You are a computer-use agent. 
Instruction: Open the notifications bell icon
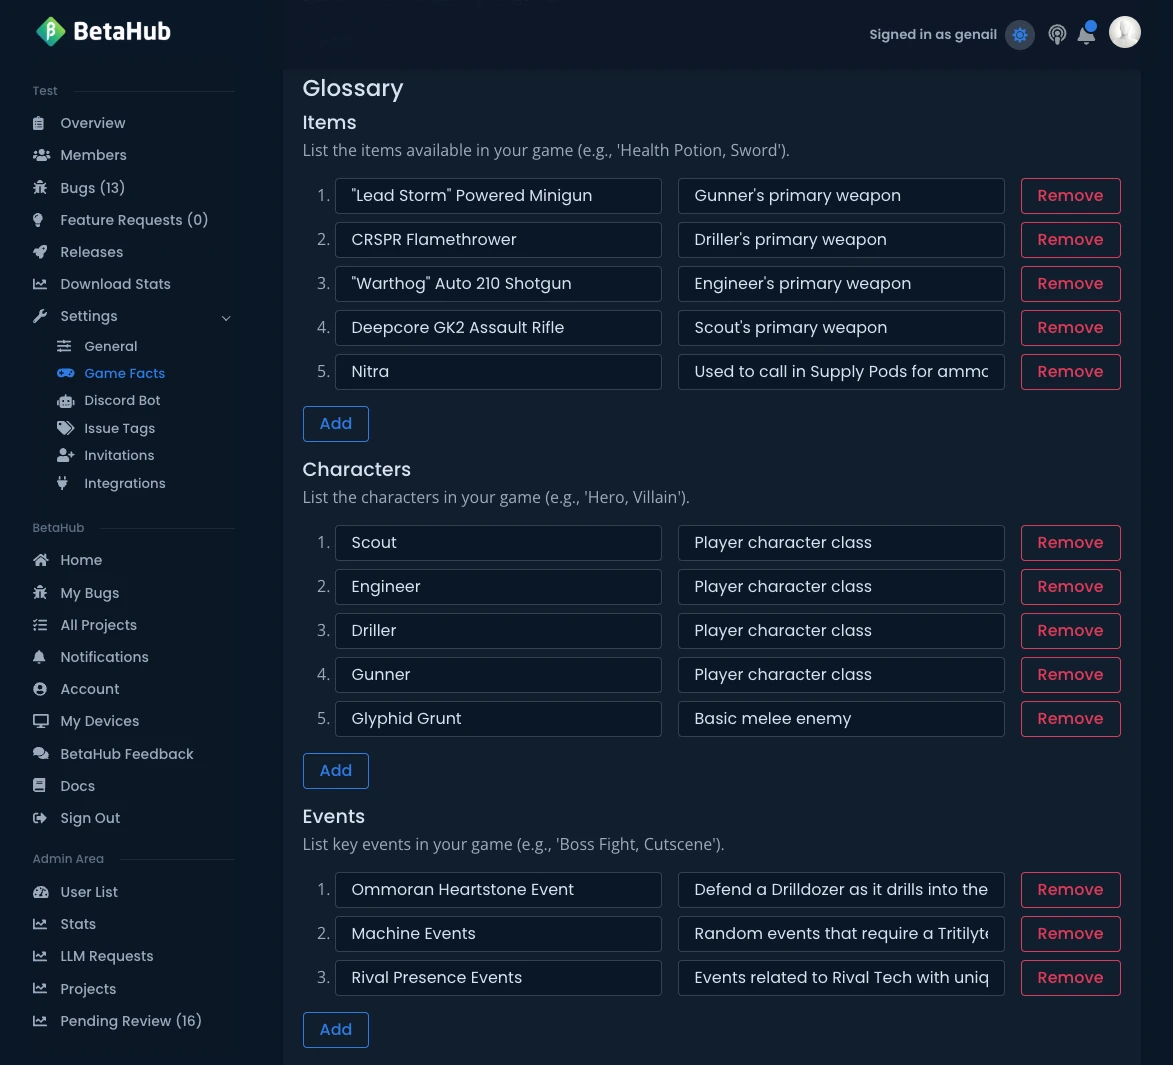(x=1086, y=35)
